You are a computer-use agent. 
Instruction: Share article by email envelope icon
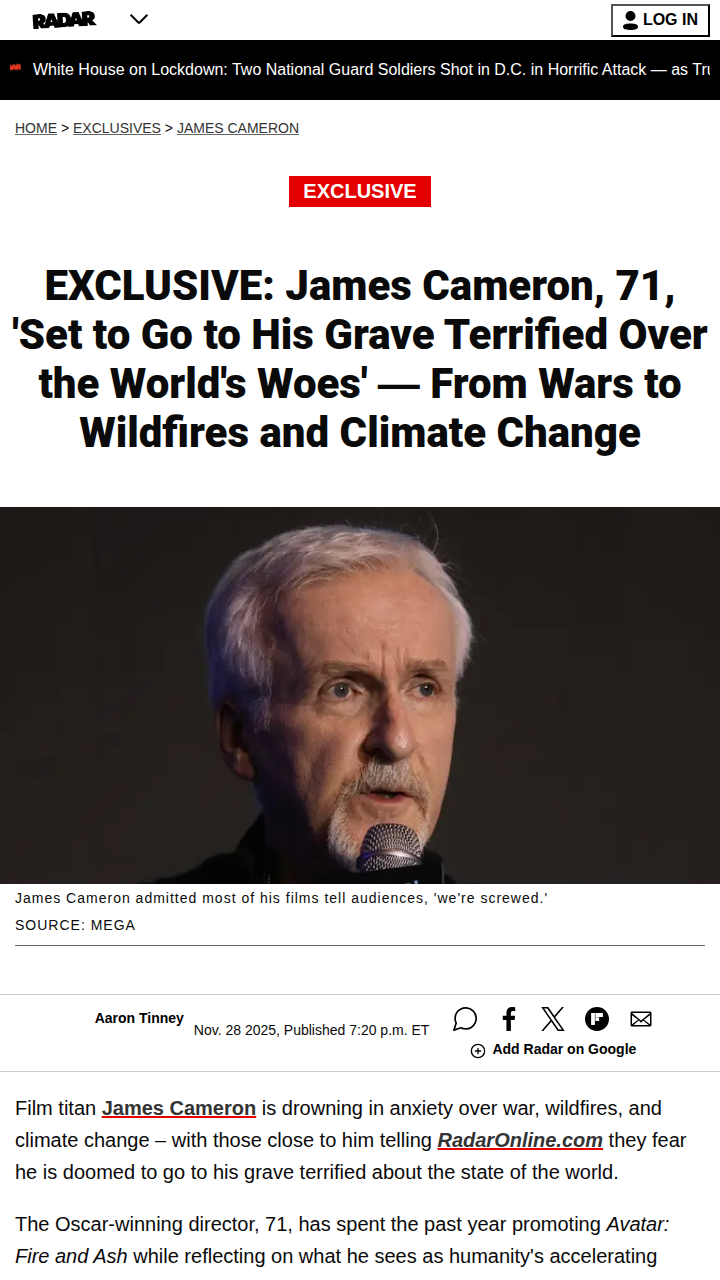[641, 1019]
